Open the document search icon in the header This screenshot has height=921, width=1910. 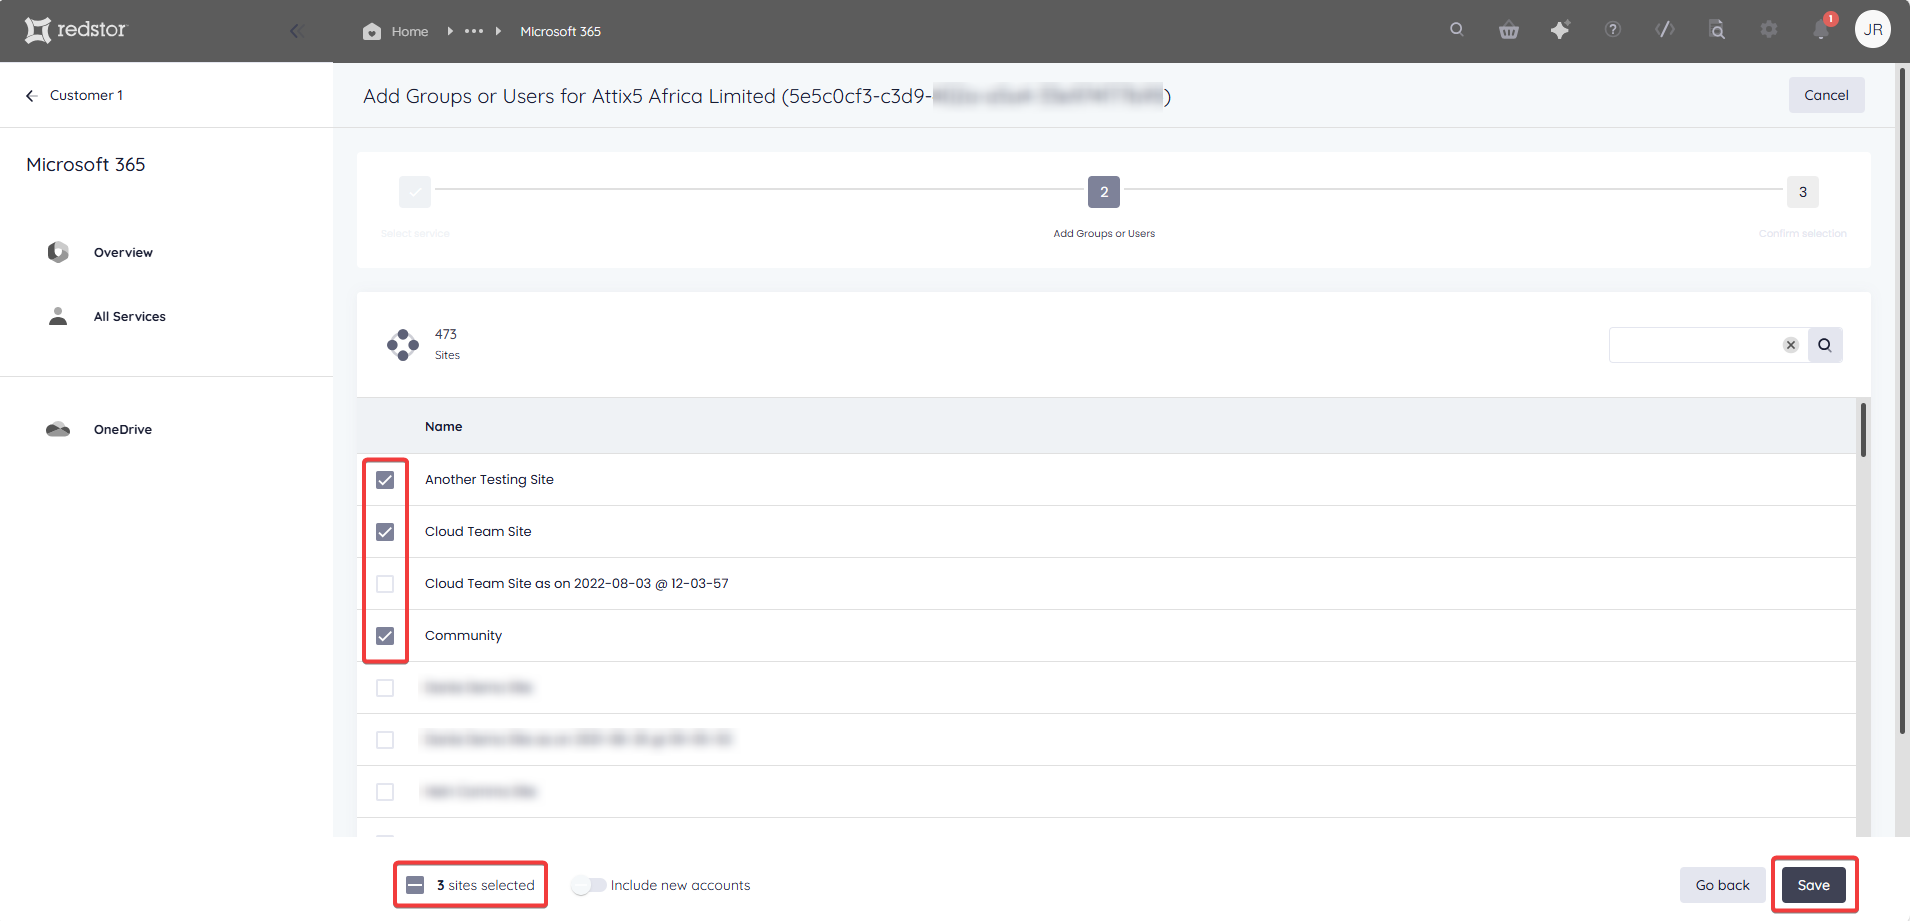[1717, 30]
